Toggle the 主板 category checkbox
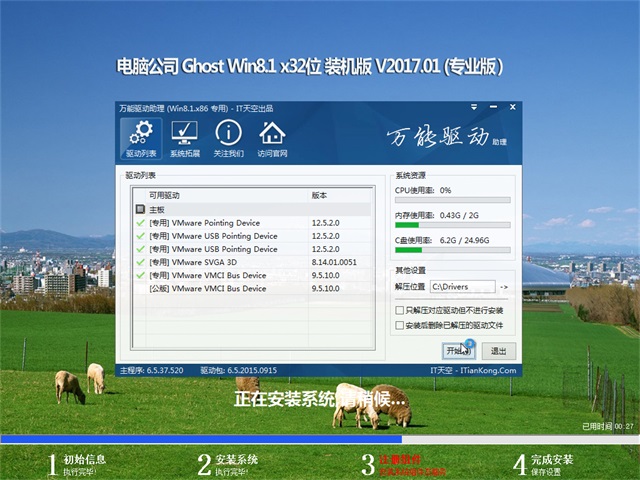 (x=140, y=209)
